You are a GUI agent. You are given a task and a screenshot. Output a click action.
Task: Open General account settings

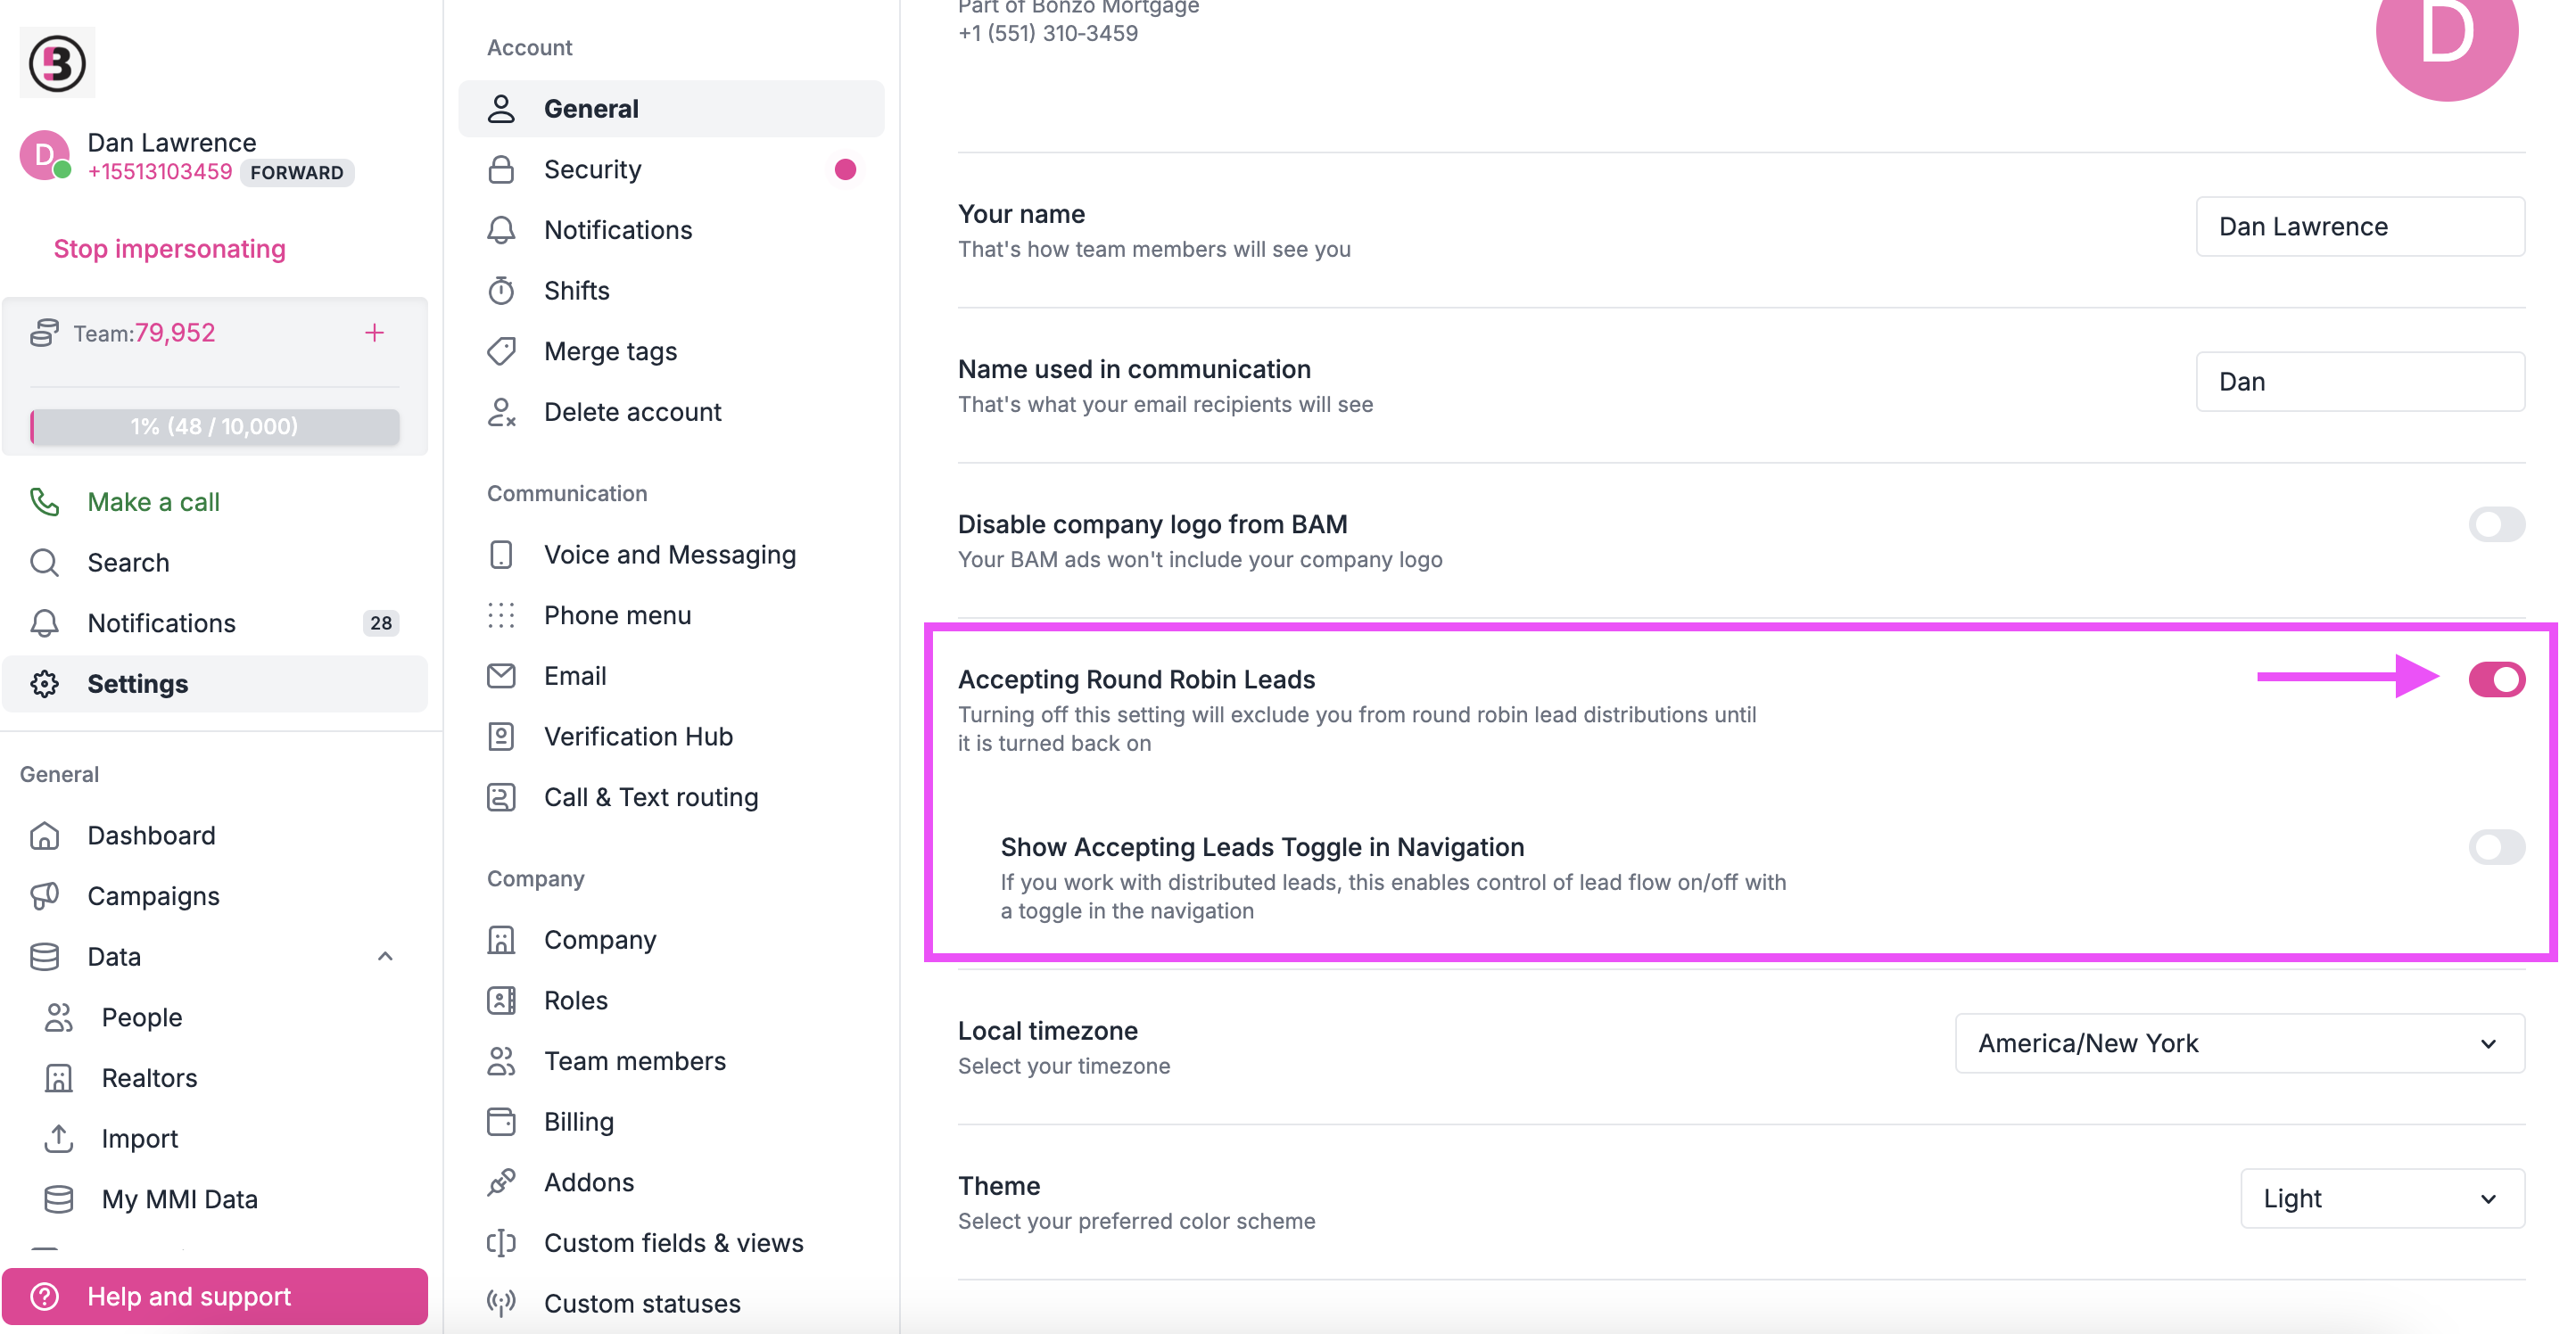click(671, 108)
